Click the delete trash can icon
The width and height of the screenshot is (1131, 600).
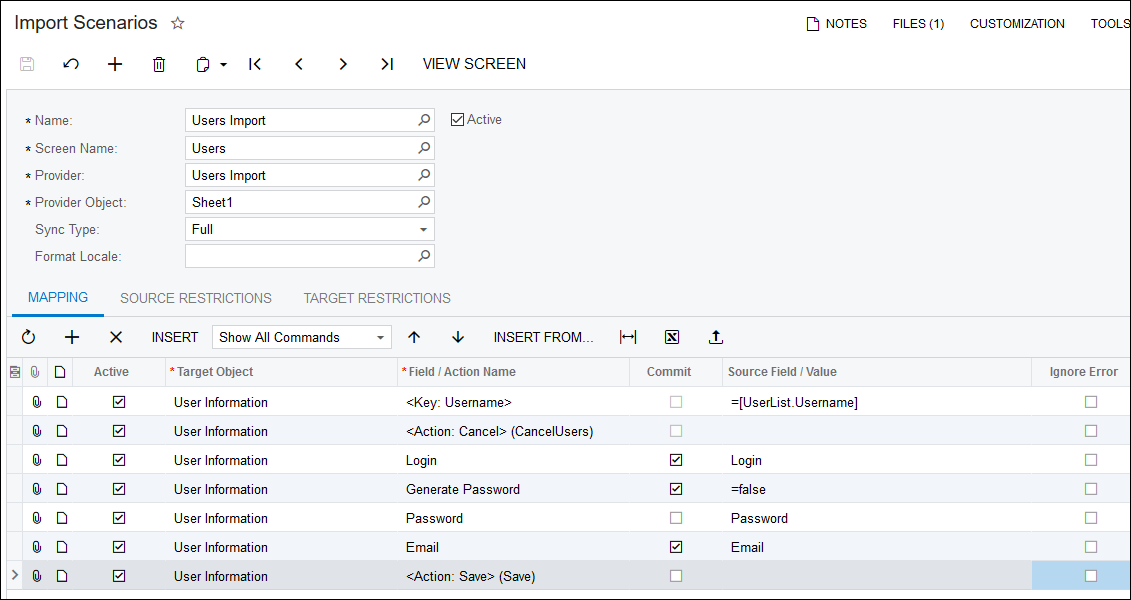click(159, 64)
